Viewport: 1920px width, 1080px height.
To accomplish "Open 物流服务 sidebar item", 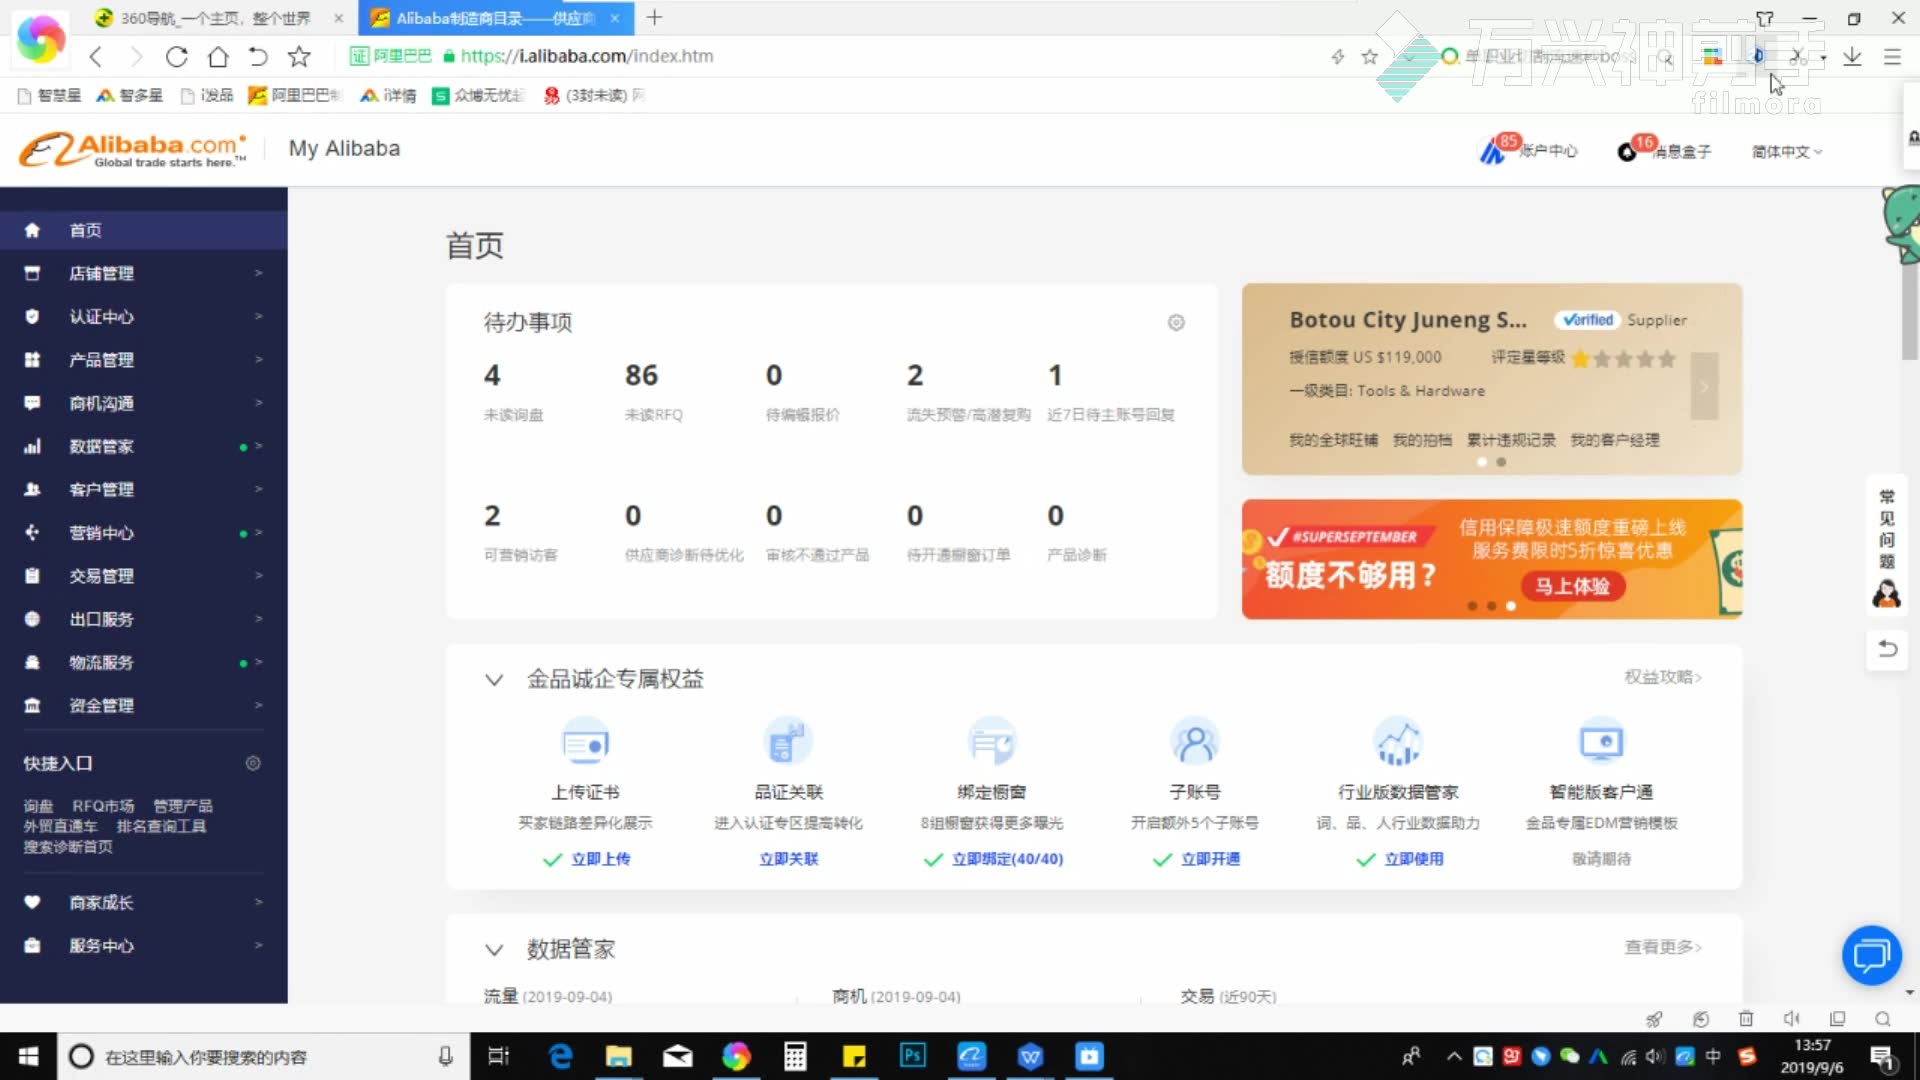I will 144,662.
